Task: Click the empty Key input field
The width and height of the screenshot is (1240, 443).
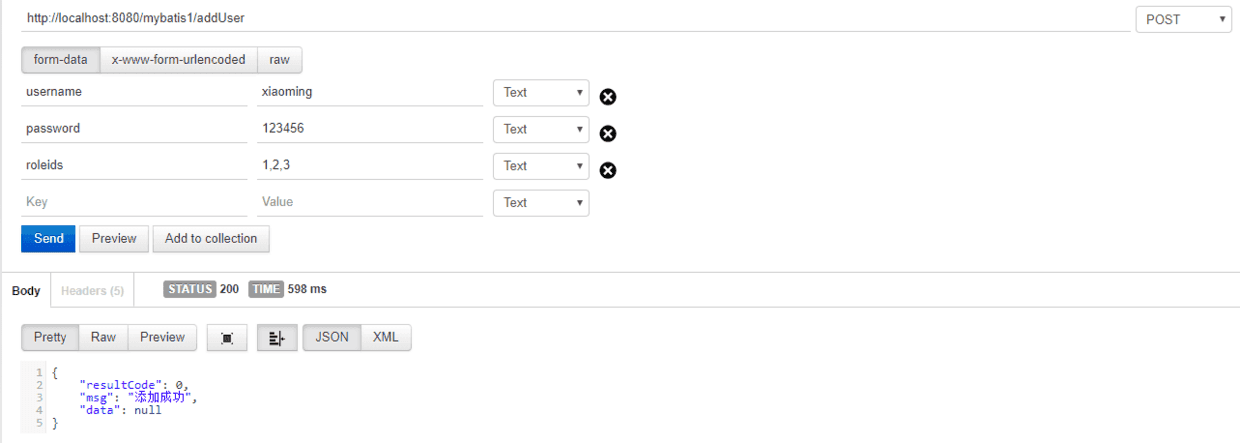Action: (134, 202)
